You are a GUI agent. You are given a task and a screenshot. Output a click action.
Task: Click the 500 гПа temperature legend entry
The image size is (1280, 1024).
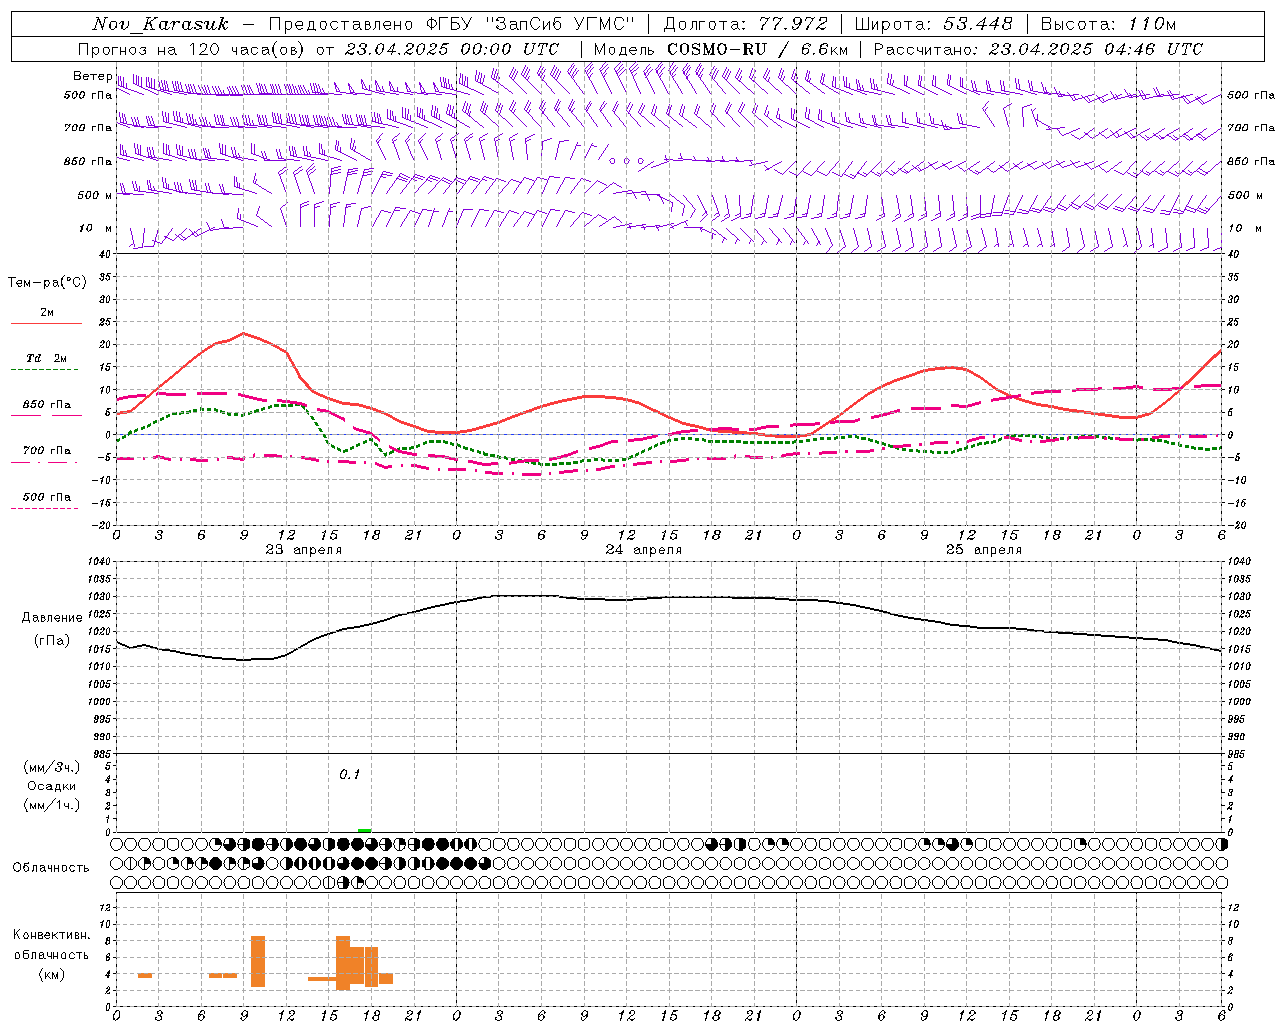coord(46,497)
